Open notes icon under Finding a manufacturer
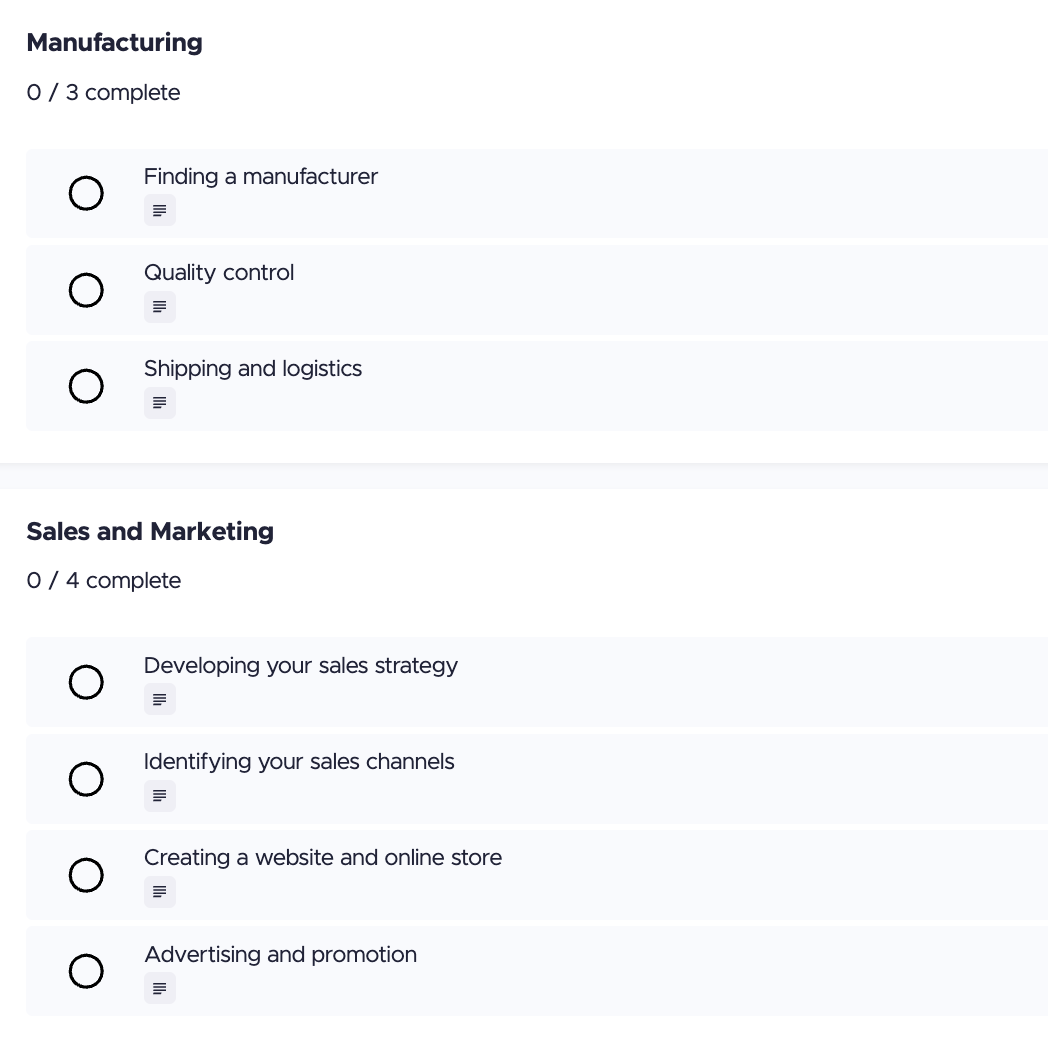 (x=159, y=211)
